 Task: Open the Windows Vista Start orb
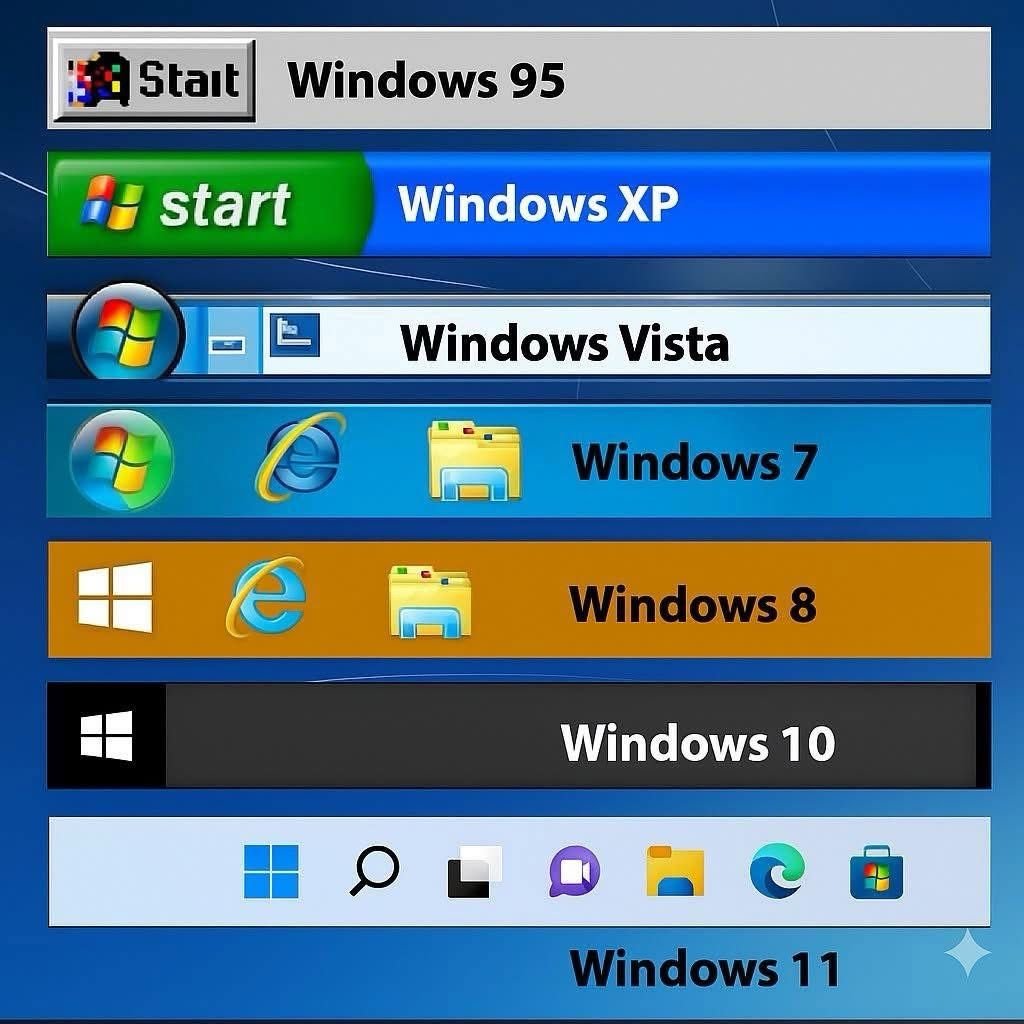point(127,335)
